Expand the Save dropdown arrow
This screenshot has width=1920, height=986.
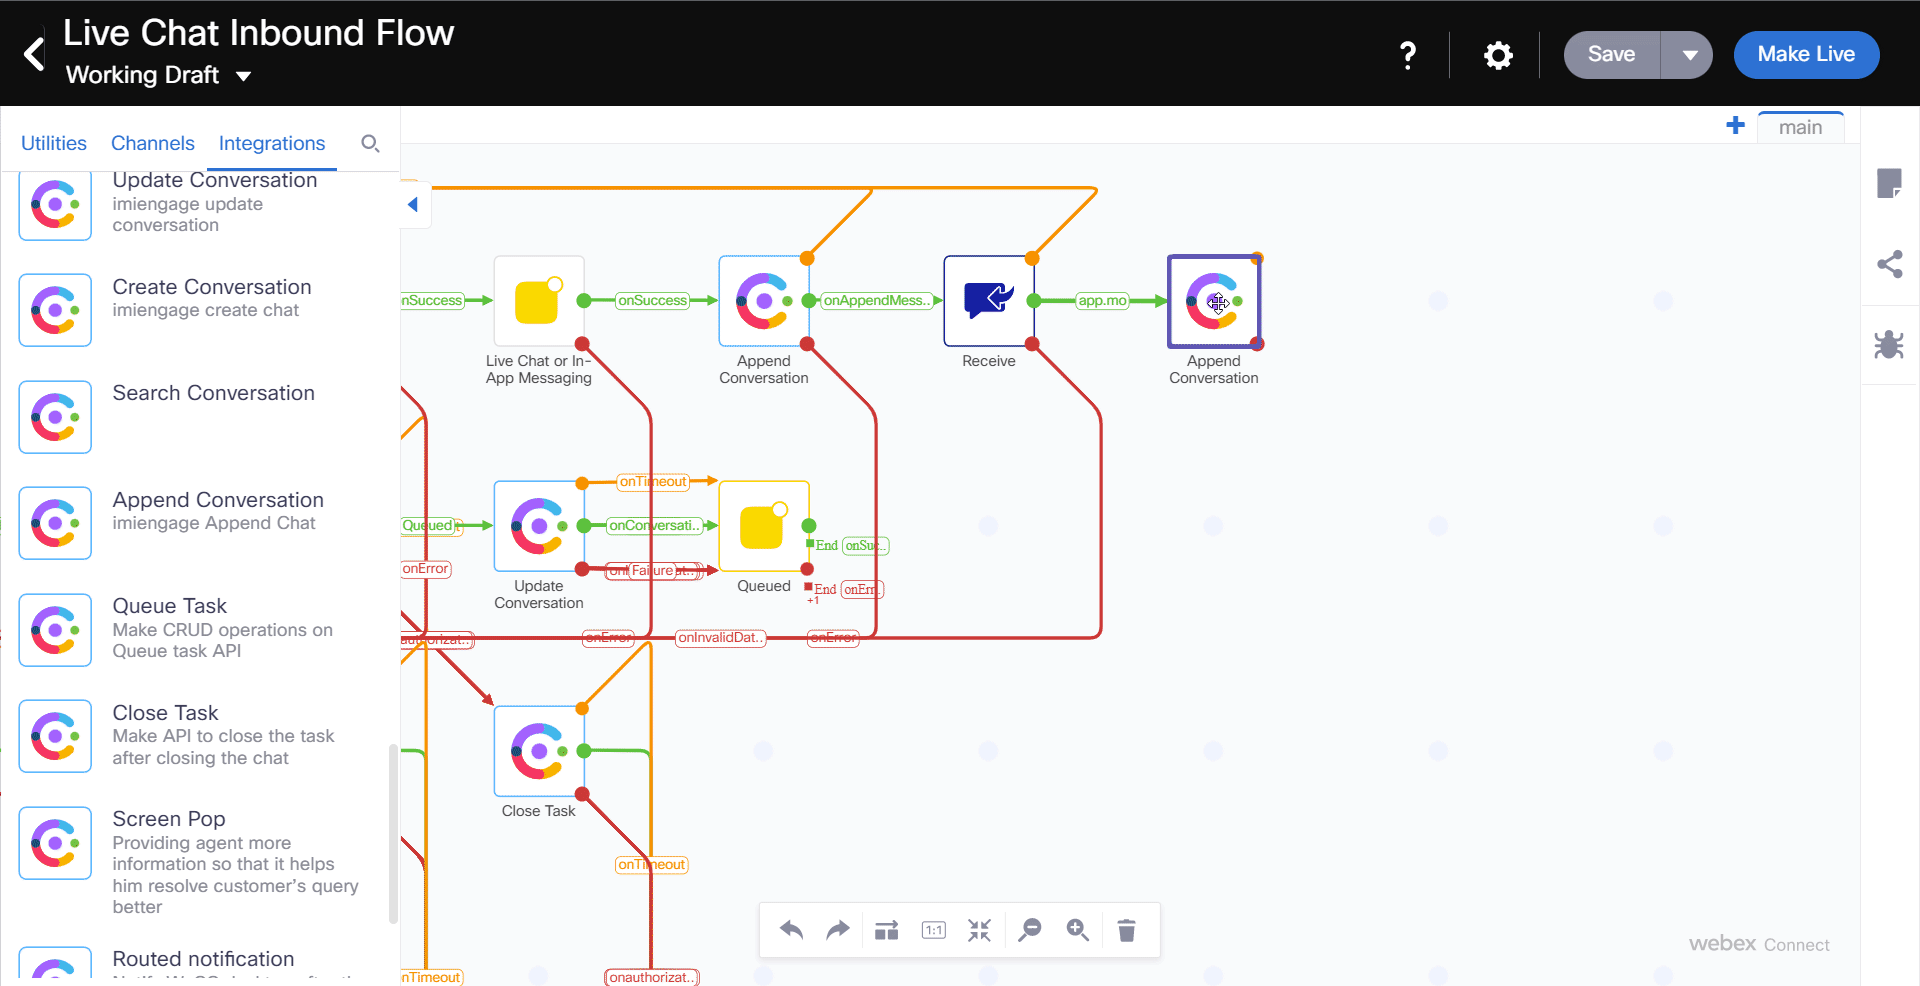coord(1689,55)
